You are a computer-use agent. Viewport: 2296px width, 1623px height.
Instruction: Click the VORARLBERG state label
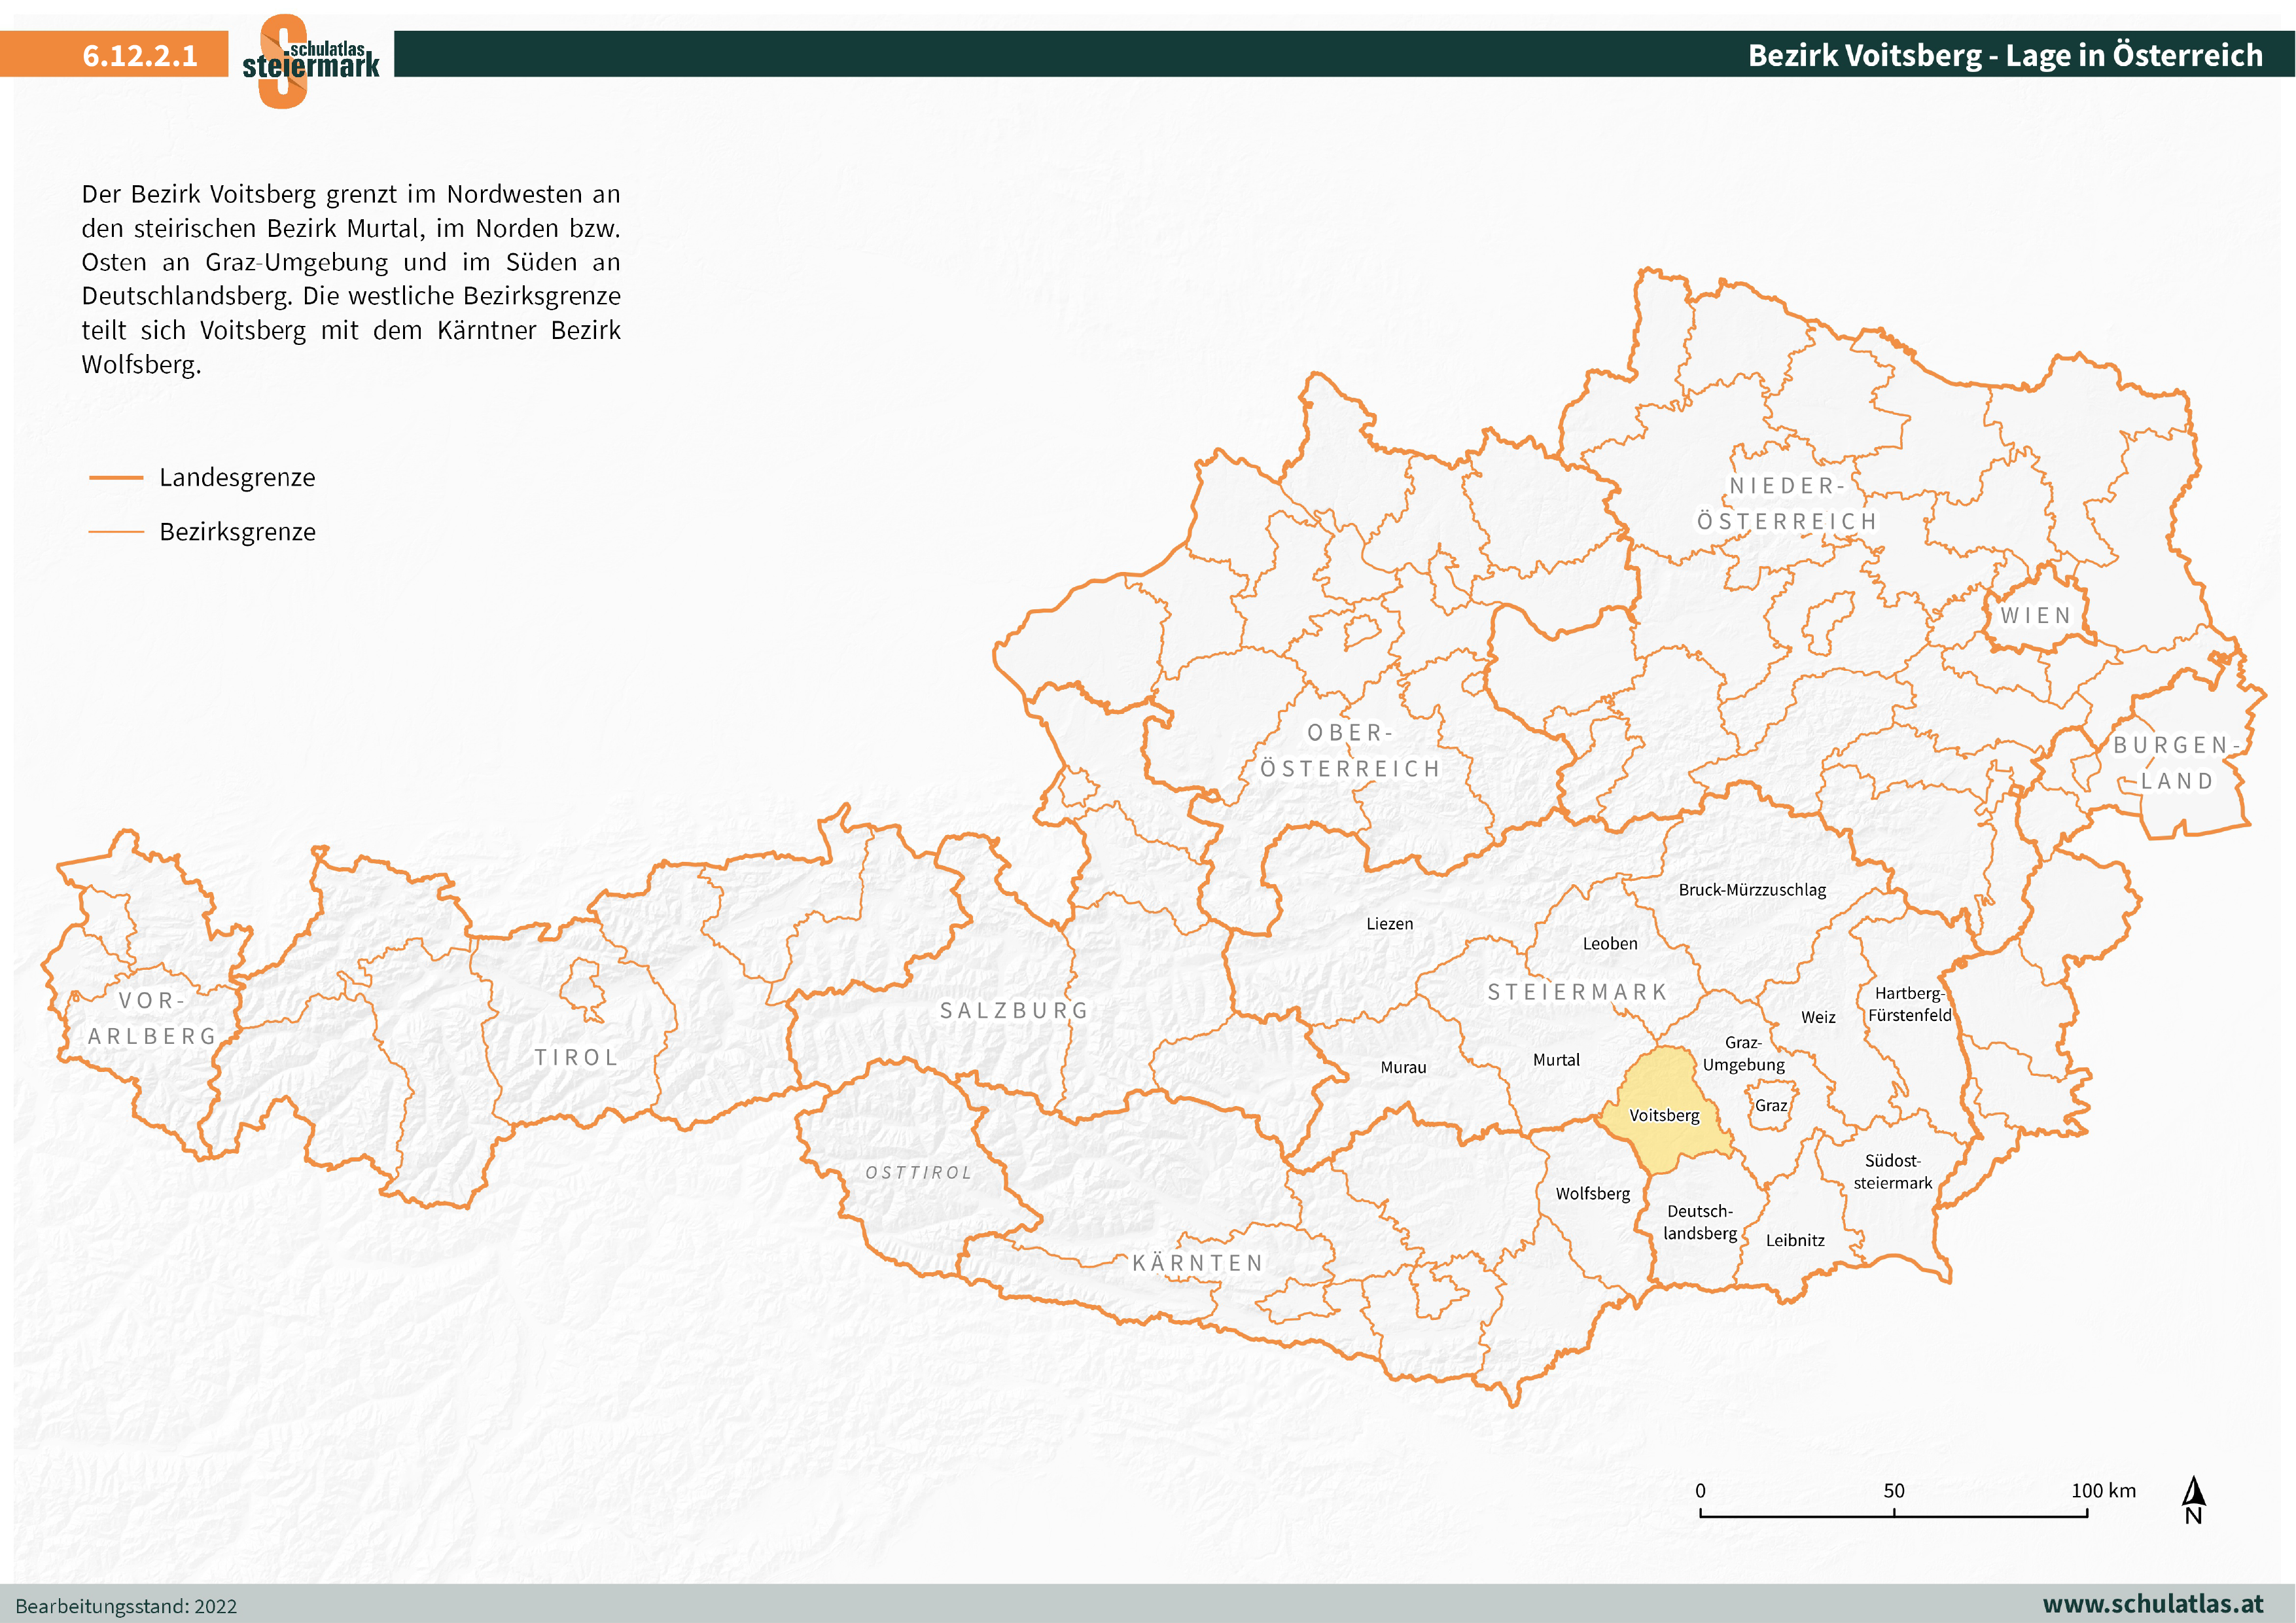tap(152, 1018)
